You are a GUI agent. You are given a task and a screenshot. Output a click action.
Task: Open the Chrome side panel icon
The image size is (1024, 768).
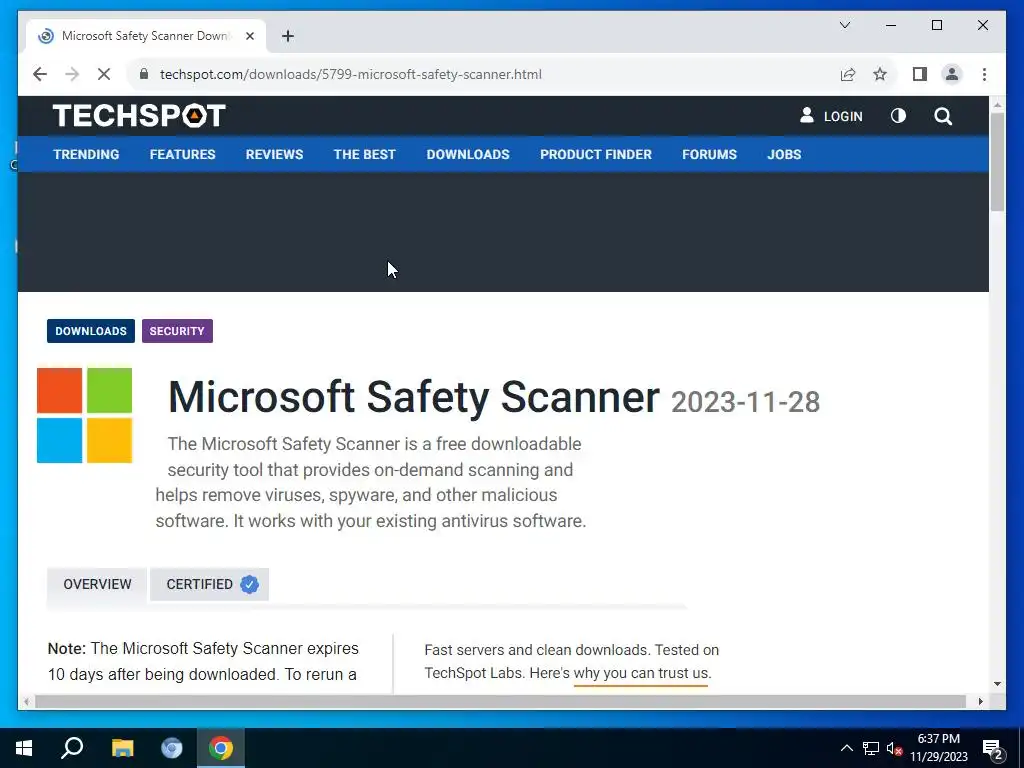920,74
